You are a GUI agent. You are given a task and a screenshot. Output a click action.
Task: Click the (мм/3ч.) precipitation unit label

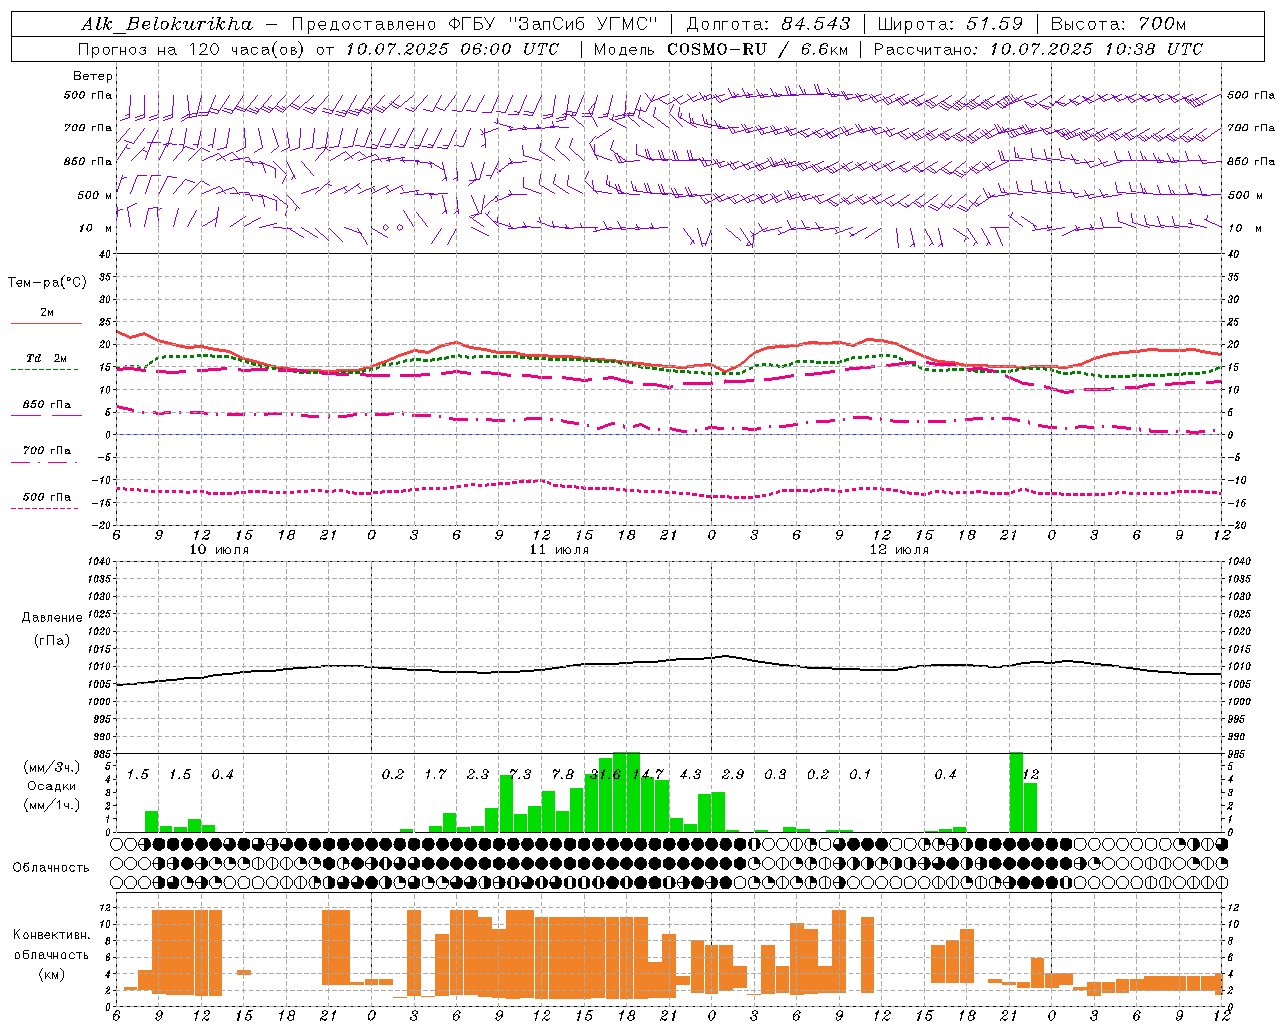[x=51, y=767]
